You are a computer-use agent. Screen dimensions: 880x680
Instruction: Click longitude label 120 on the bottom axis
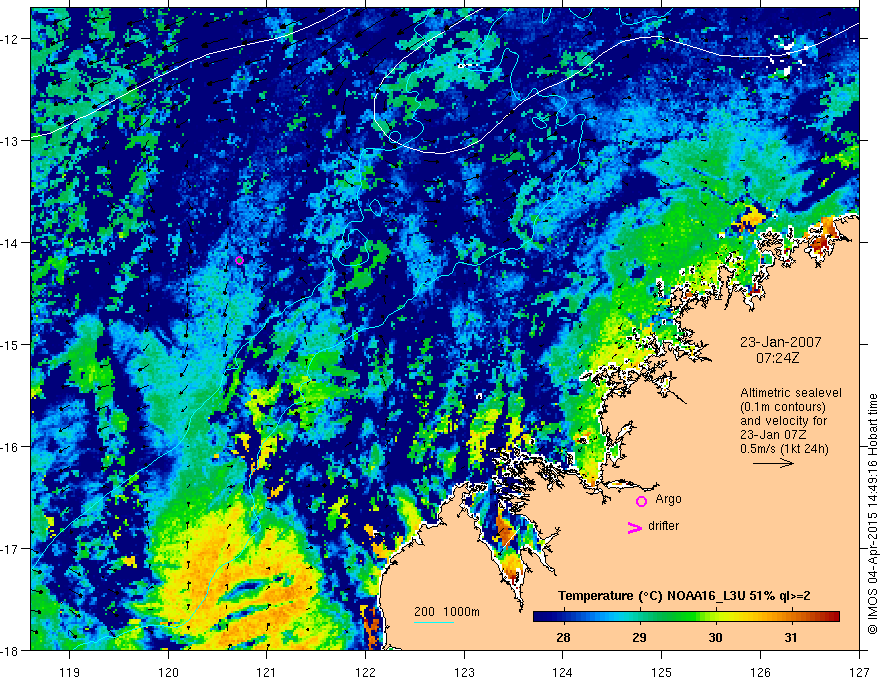(x=168, y=672)
